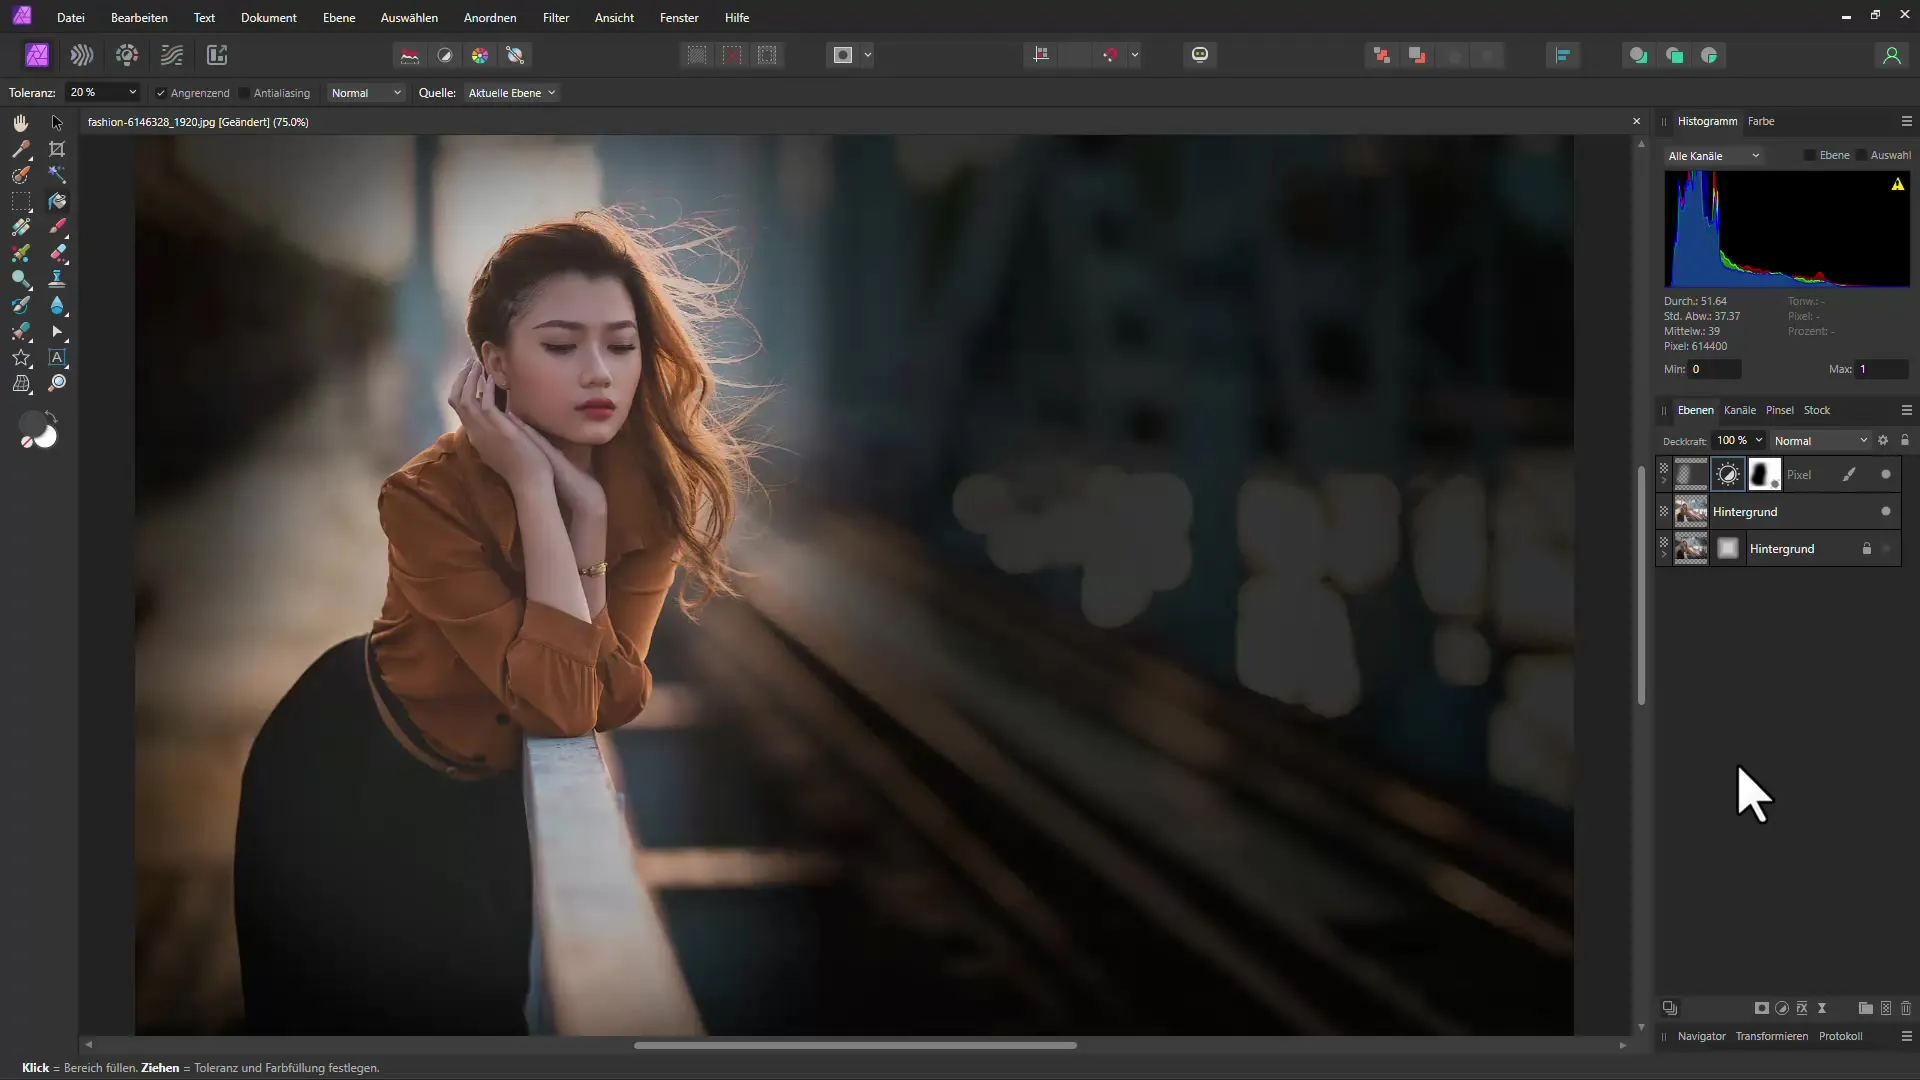Viewport: 1920px width, 1080px height.
Task: Select the Magic Wand flood select tool
Action: click(x=57, y=175)
